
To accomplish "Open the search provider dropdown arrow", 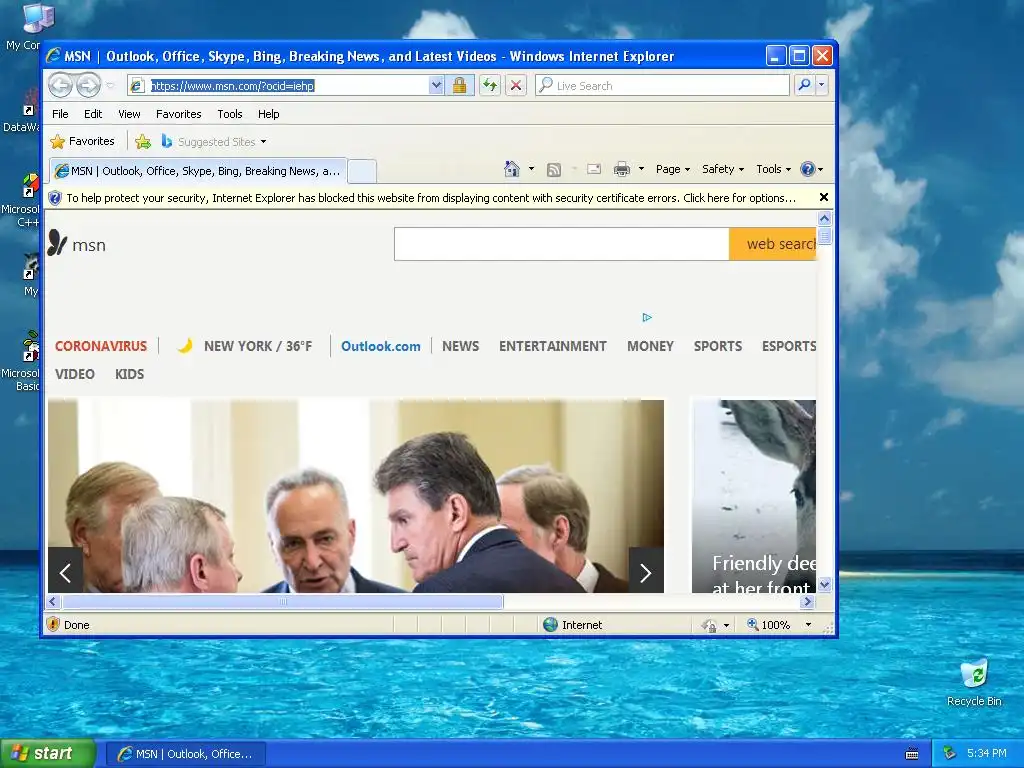I will [x=822, y=85].
